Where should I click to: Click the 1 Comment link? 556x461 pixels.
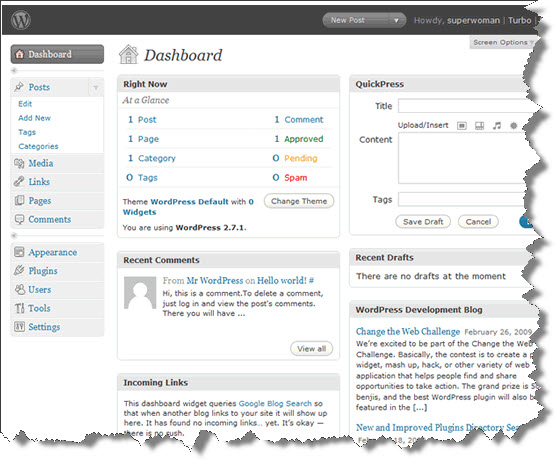(x=299, y=120)
